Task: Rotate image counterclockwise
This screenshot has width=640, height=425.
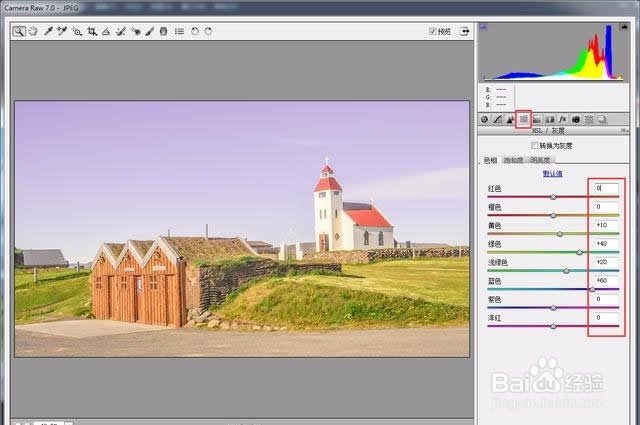Action: coord(195,31)
